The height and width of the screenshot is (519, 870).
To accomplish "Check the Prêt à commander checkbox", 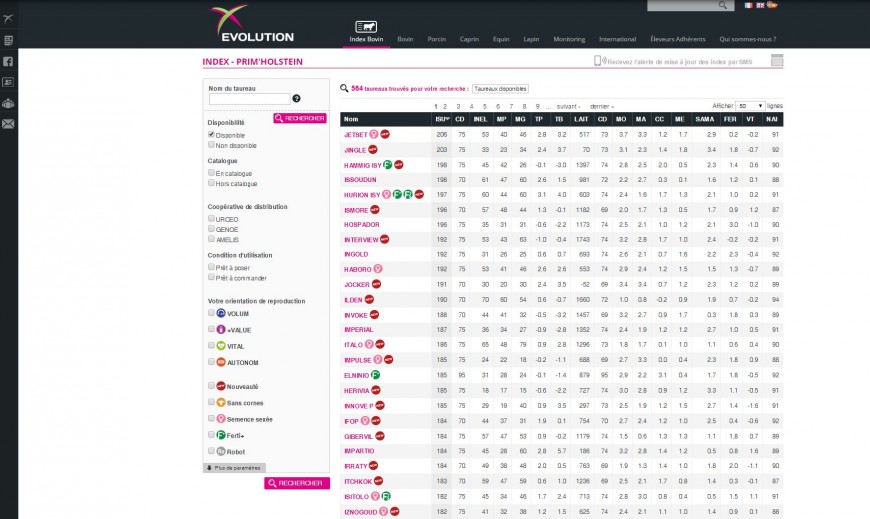I will coord(211,277).
